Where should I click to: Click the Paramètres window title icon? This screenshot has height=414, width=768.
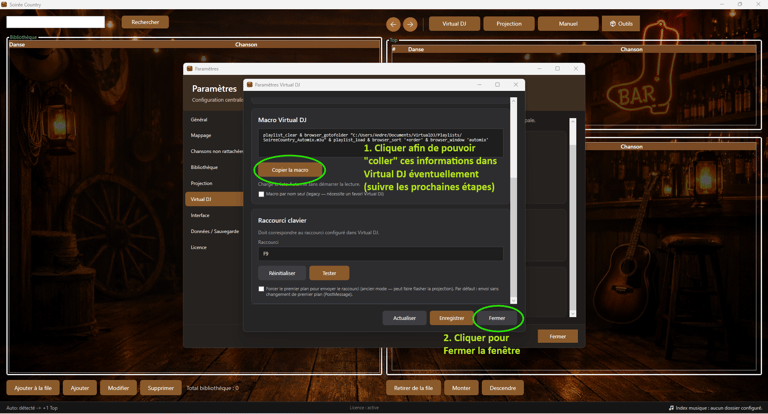190,69
